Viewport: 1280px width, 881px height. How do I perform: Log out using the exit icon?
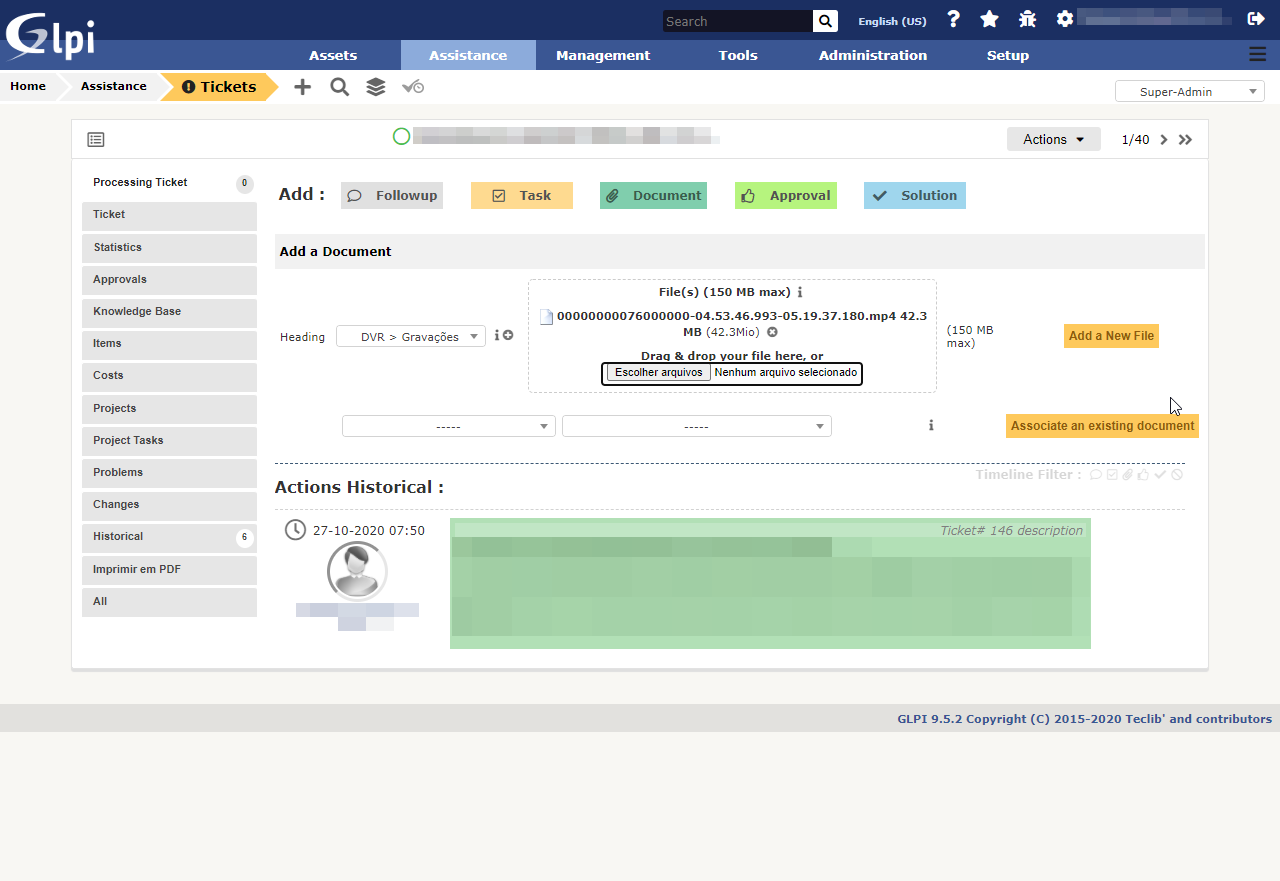coord(1257,18)
